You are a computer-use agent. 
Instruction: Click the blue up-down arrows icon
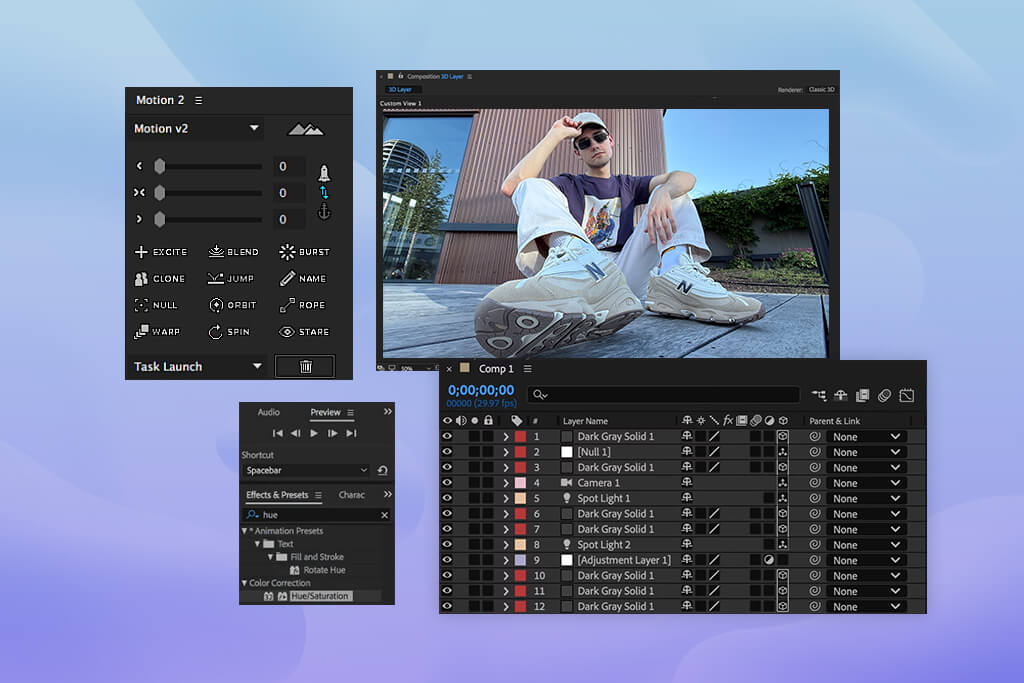click(324, 193)
